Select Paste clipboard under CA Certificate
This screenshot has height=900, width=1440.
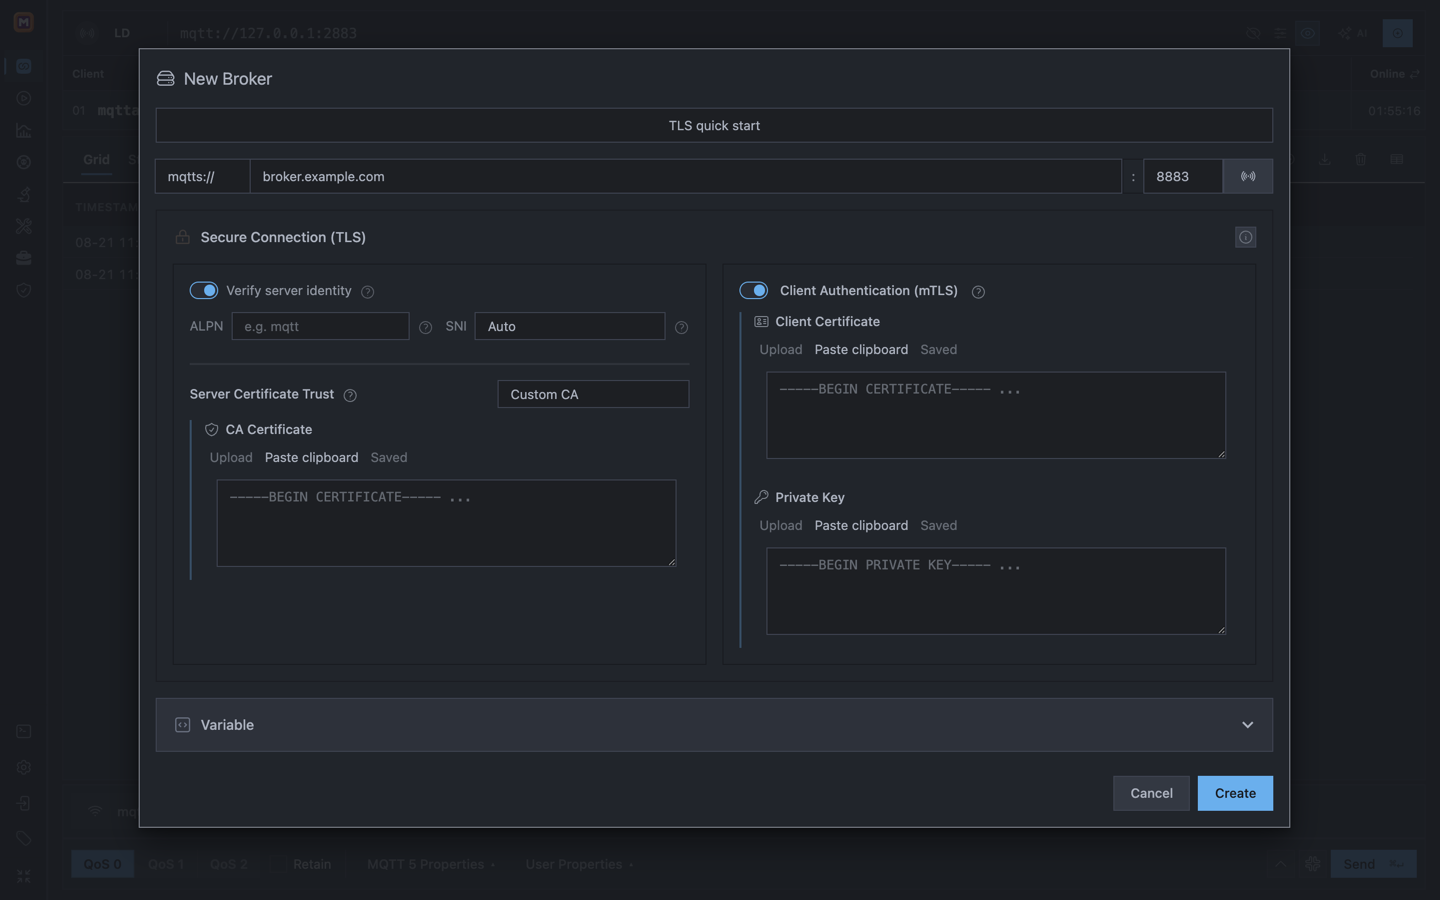[311, 457]
